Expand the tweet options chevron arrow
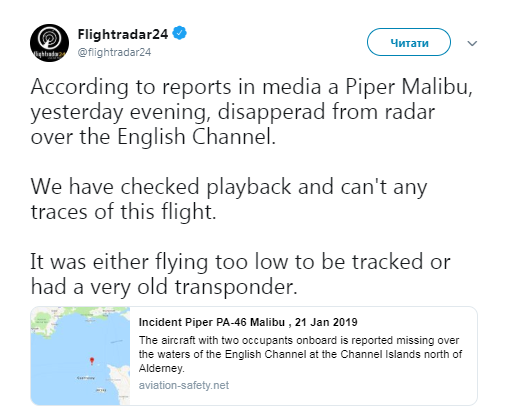Image resolution: width=506 pixels, height=411 pixels. click(472, 43)
